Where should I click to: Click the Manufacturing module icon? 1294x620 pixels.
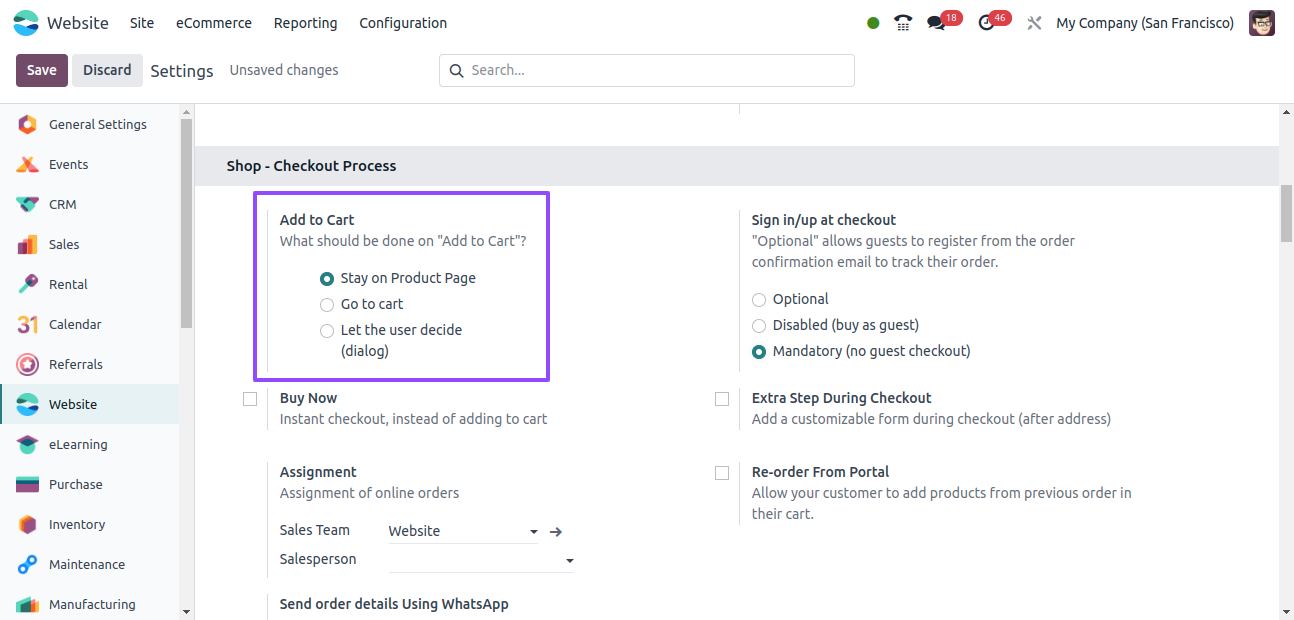click(28, 605)
